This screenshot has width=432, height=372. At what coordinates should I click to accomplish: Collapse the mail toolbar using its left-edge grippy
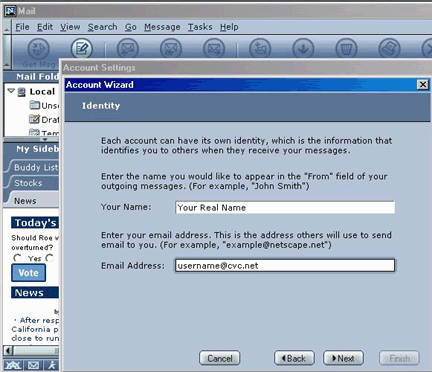(7, 52)
